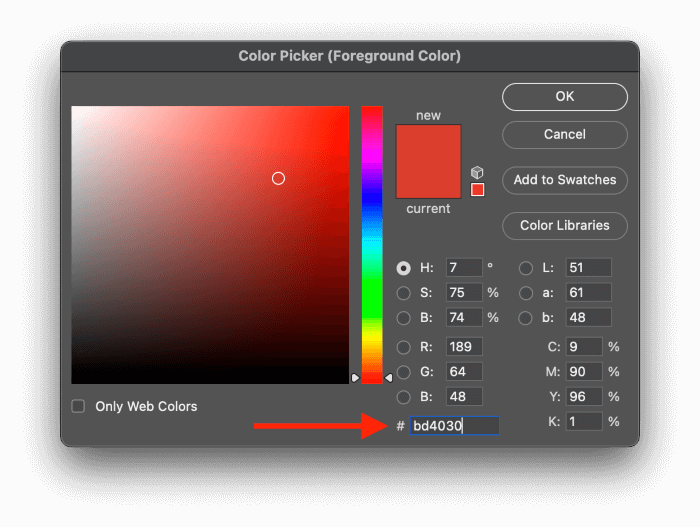This screenshot has width=700, height=527.
Task: Click the Y yellow field showing 96
Action: click(x=584, y=397)
